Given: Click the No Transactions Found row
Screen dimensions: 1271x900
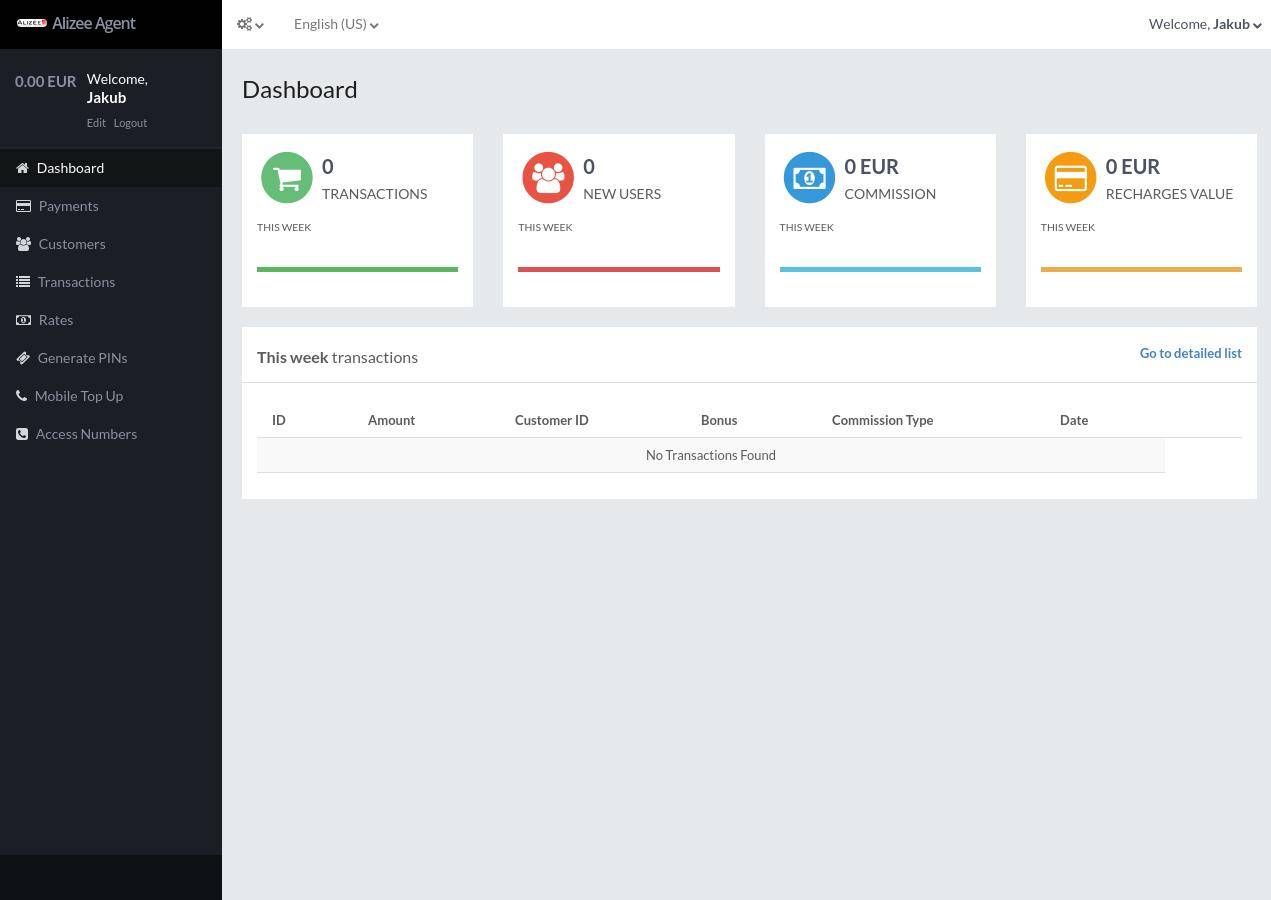Looking at the screenshot, I should pyautogui.click(x=711, y=455).
